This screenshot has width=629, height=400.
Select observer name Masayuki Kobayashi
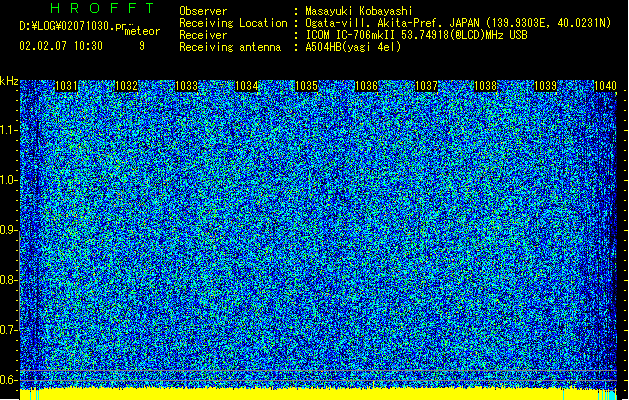click(x=359, y=11)
